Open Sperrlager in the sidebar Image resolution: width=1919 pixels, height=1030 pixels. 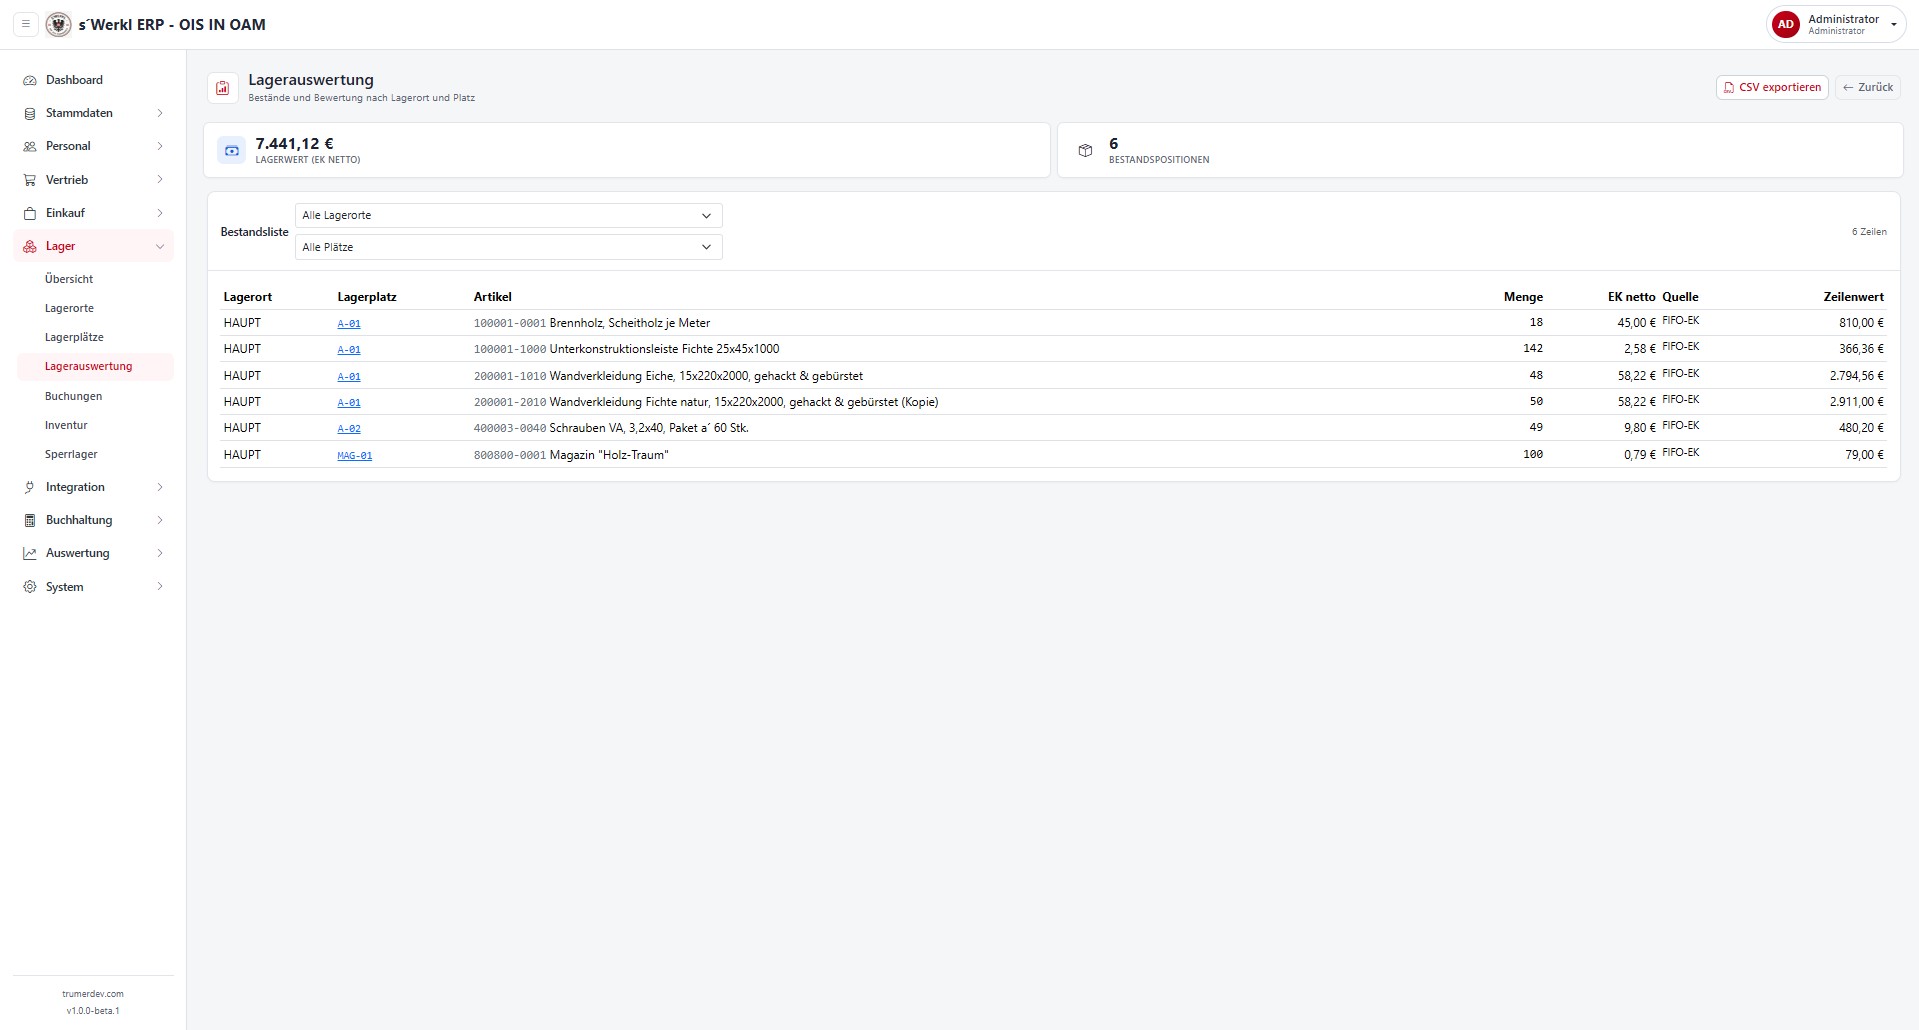pos(71,454)
